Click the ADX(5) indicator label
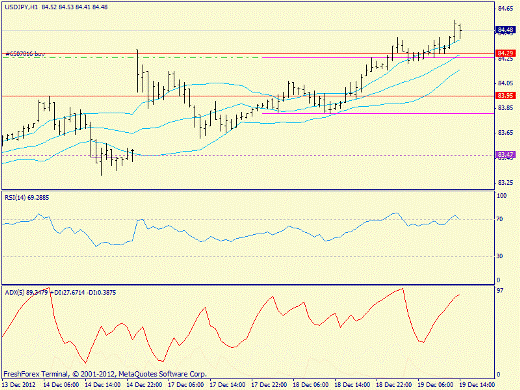The image size is (520, 390). 60,293
